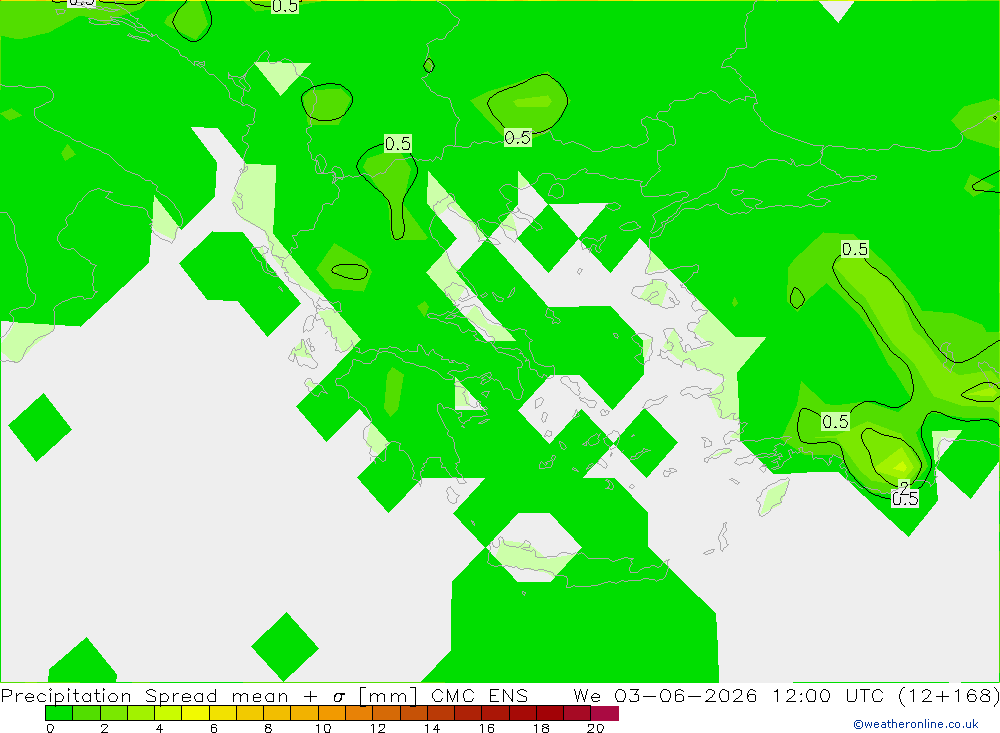
Task: Click legend scale number 12
Action: coord(378,728)
